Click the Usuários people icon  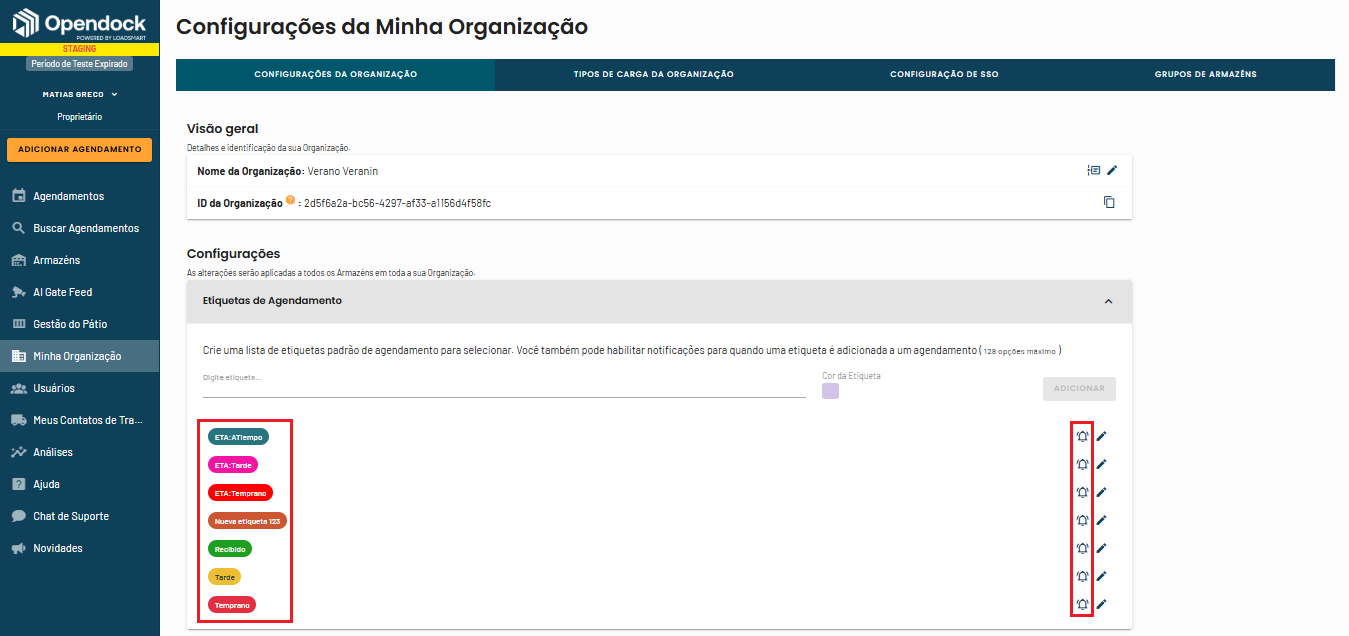[18, 388]
